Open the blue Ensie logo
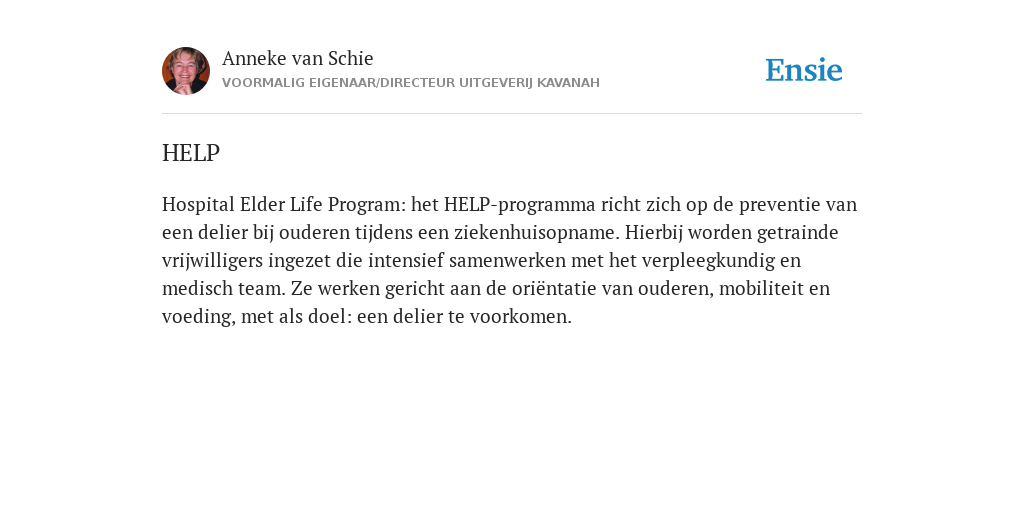Screen dimensions: 1024x512 pyautogui.click(x=804, y=70)
